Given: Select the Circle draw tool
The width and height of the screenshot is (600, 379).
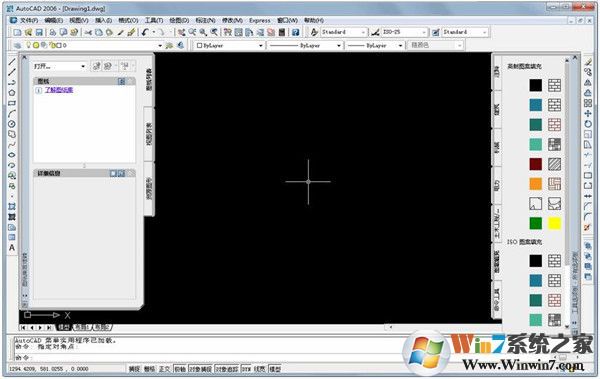Looking at the screenshot, I should pyautogui.click(x=12, y=124).
